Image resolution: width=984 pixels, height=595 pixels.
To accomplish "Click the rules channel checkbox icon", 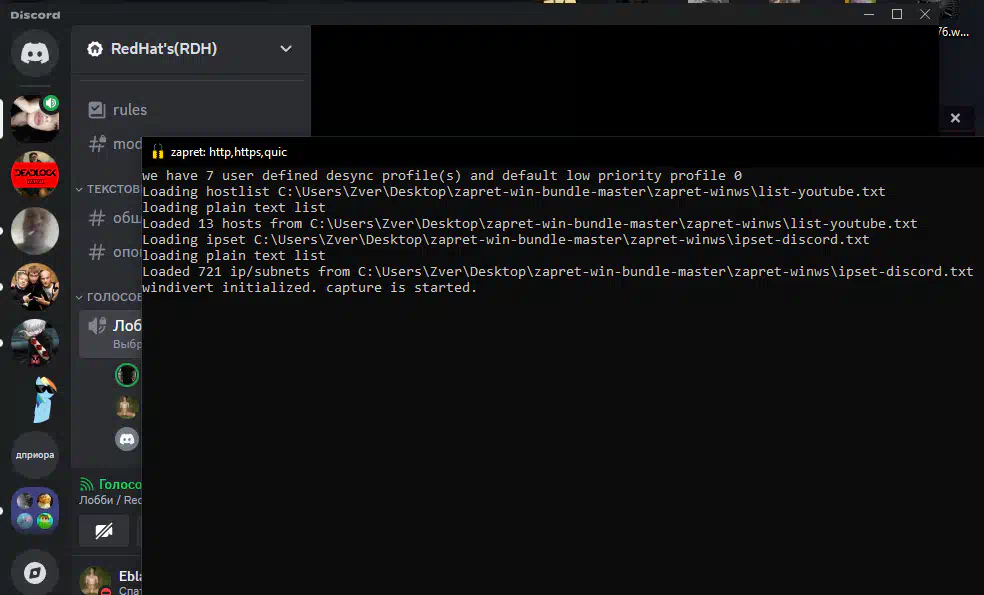I will click(x=97, y=110).
